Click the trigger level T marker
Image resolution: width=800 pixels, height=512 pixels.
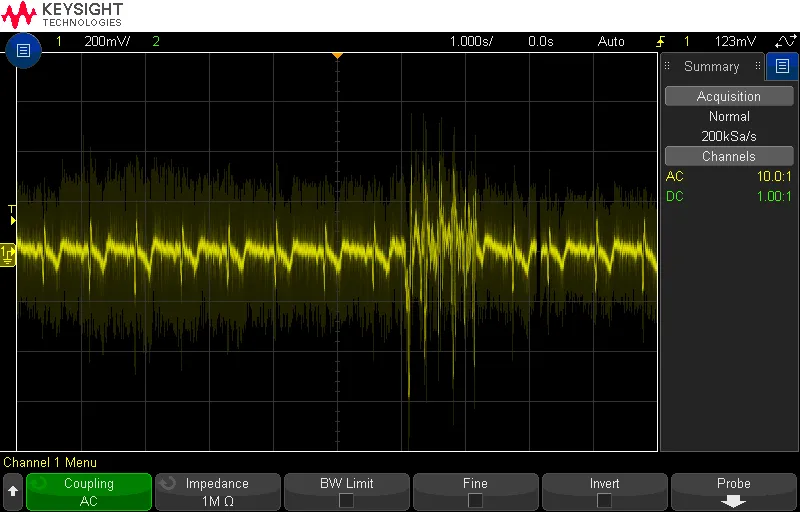click(12, 214)
